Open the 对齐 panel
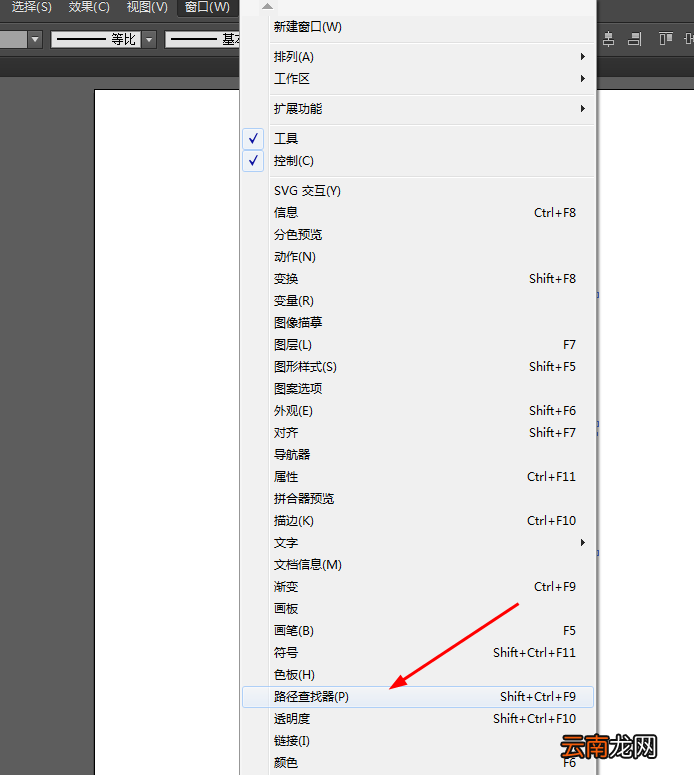 418,432
